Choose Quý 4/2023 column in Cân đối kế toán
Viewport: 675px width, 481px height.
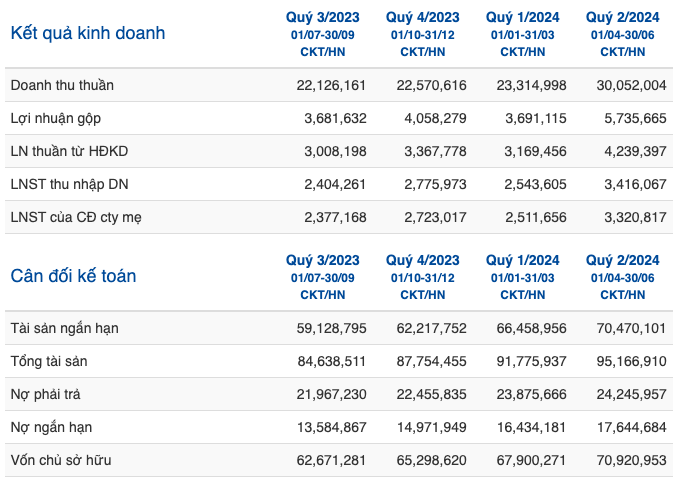pyautogui.click(x=423, y=260)
